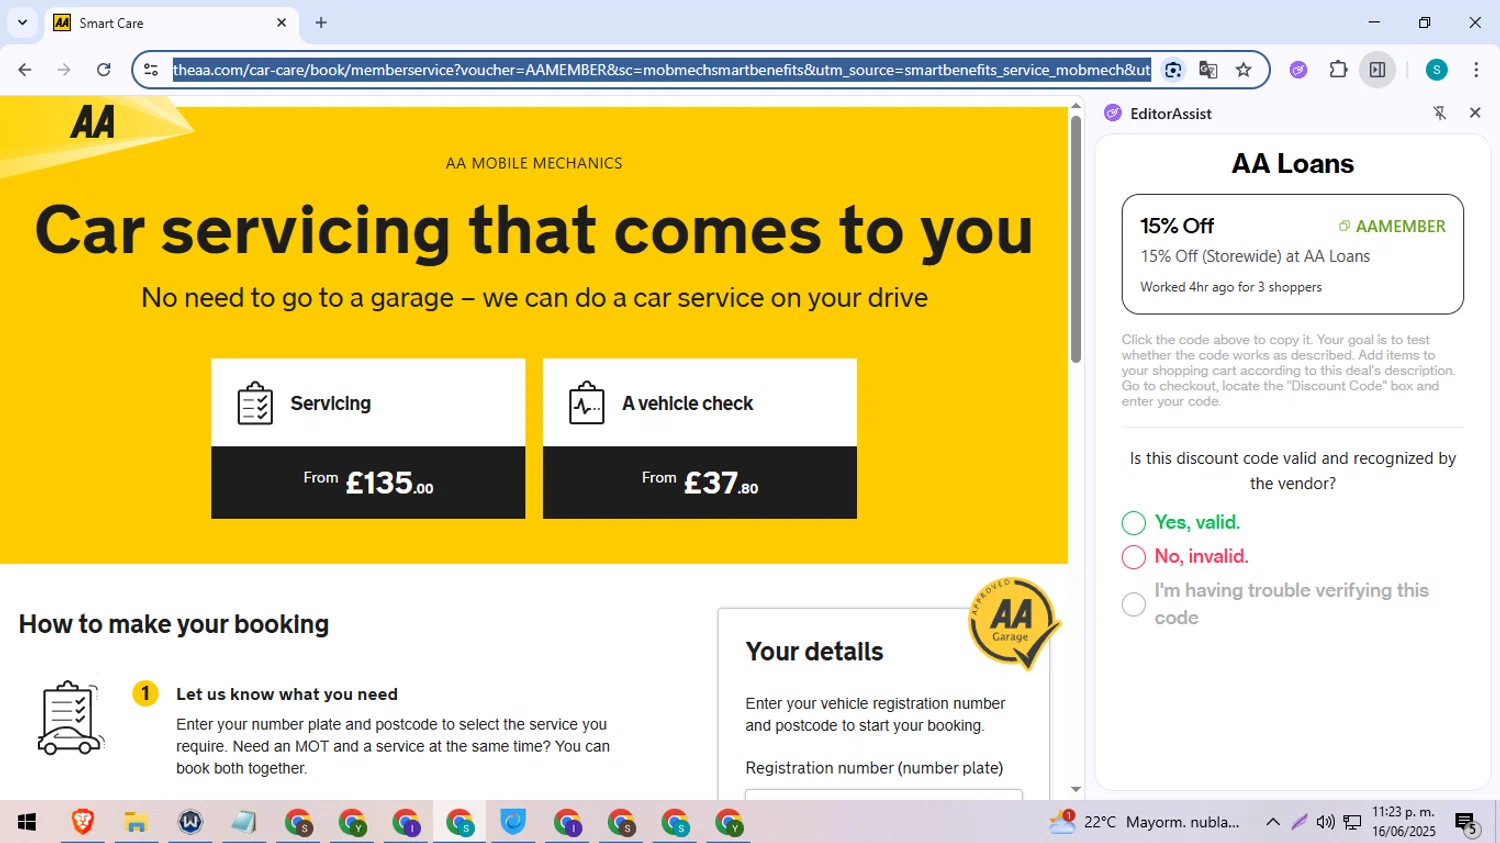This screenshot has width=1500, height=843.
Task: Click the weather widget showing 22°C
Action: click(1144, 822)
